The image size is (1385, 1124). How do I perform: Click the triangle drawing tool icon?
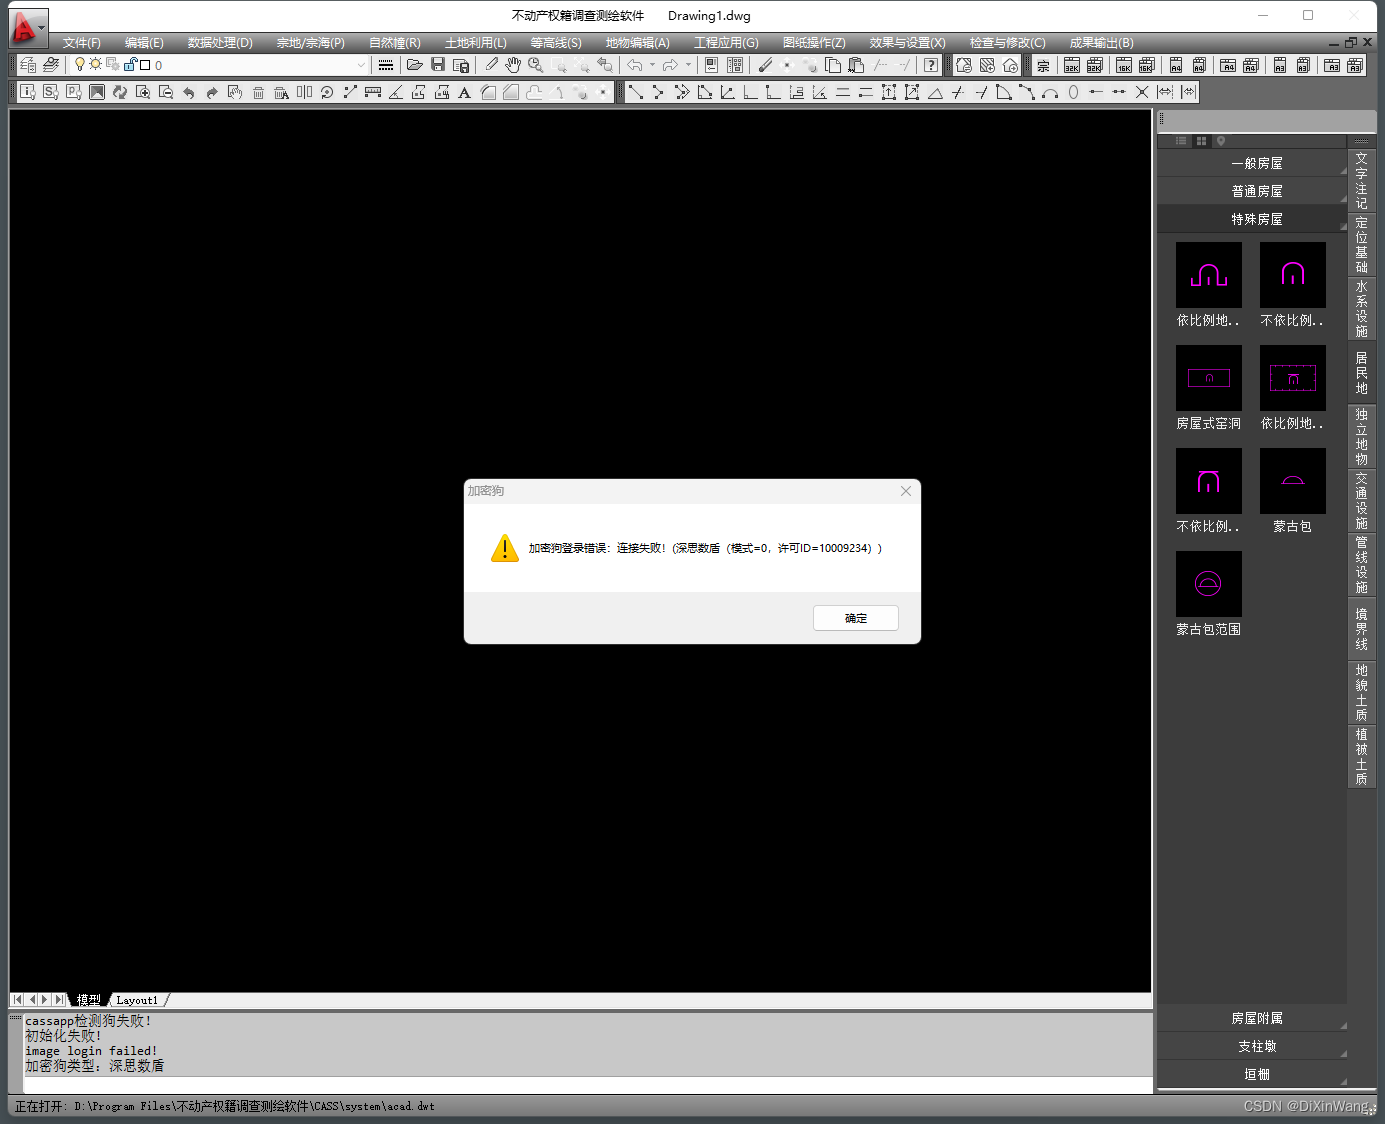click(935, 92)
